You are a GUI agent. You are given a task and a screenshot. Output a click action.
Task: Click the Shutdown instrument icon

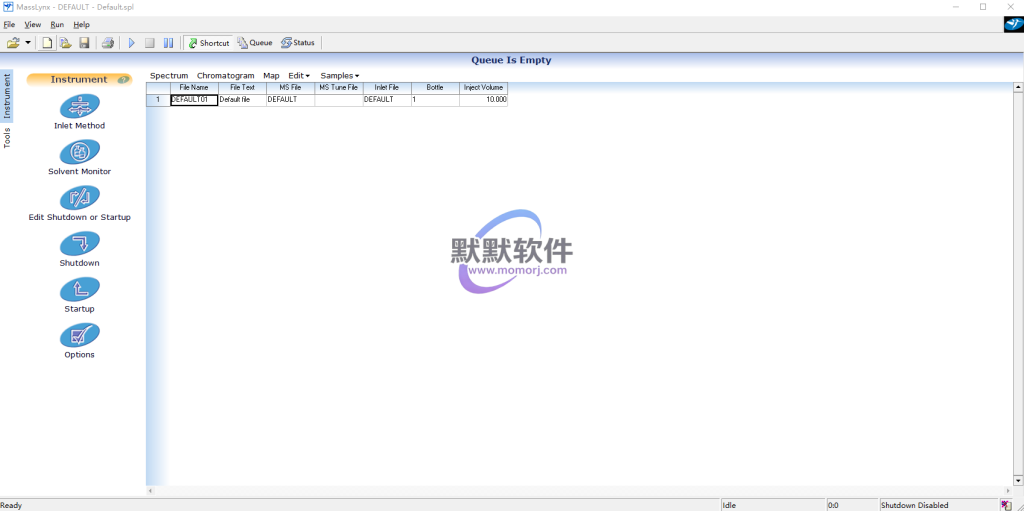pyautogui.click(x=79, y=244)
